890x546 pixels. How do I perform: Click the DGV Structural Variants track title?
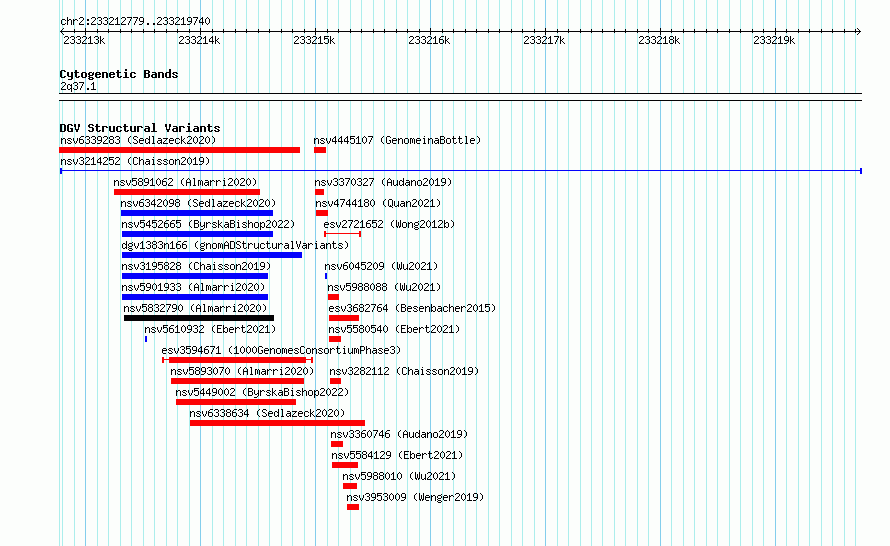(x=140, y=128)
